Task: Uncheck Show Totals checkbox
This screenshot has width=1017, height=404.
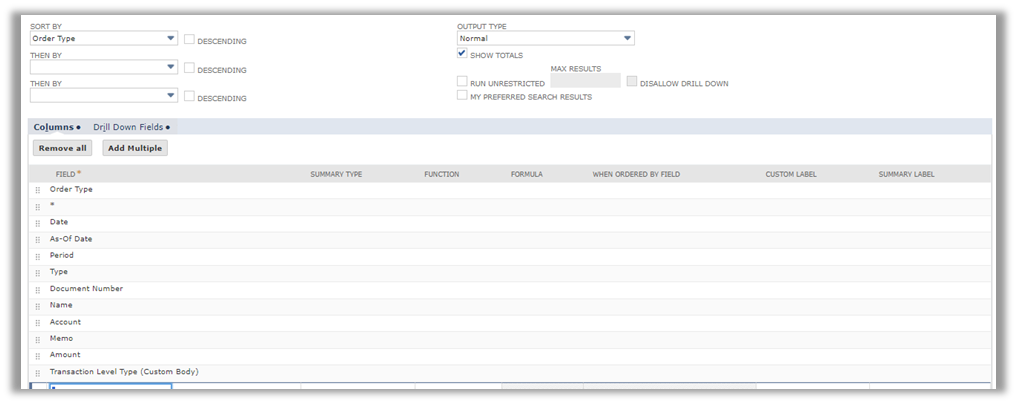Action: [462, 54]
